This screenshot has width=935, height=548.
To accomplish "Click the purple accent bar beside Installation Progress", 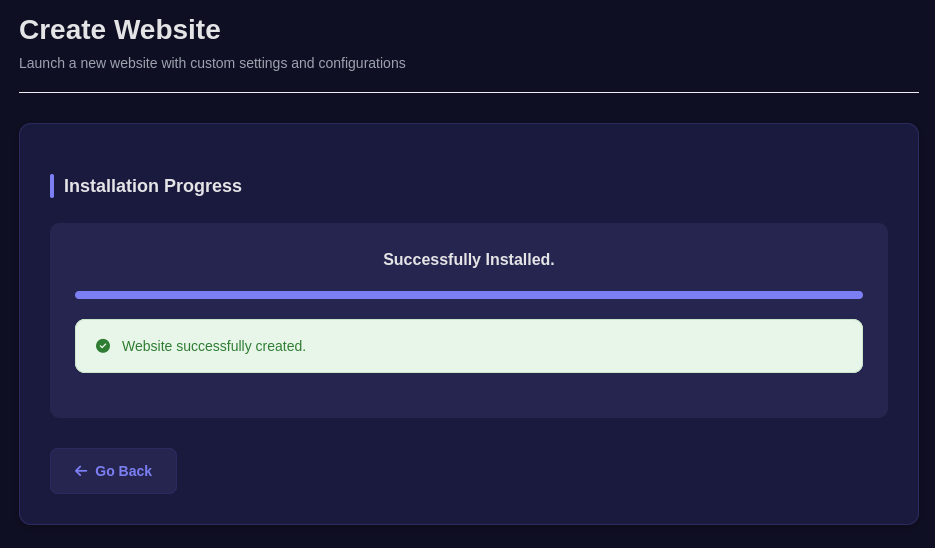I will pos(52,186).
